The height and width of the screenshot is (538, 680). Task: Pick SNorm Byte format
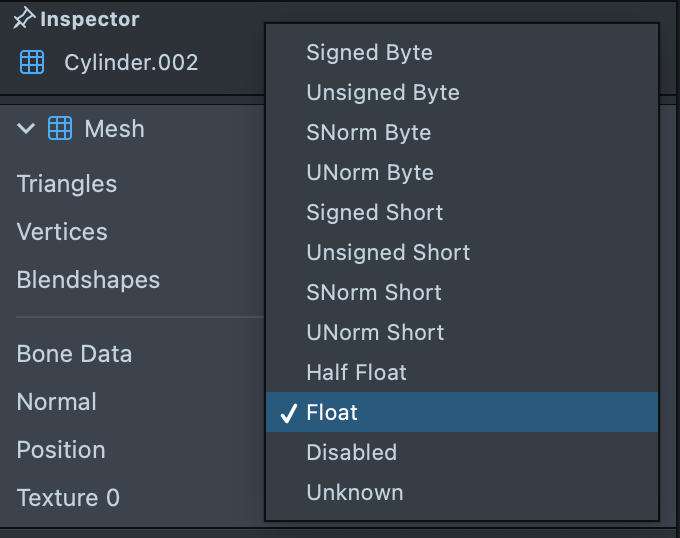point(368,132)
